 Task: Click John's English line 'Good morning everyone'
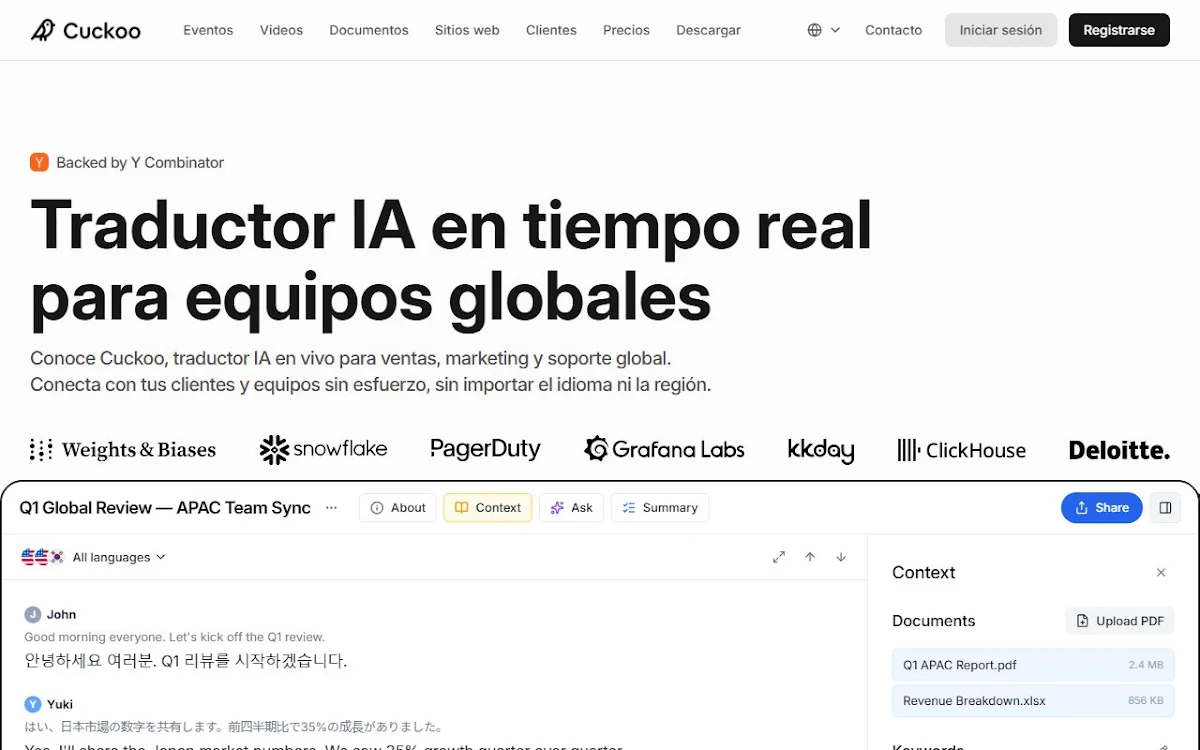174,637
